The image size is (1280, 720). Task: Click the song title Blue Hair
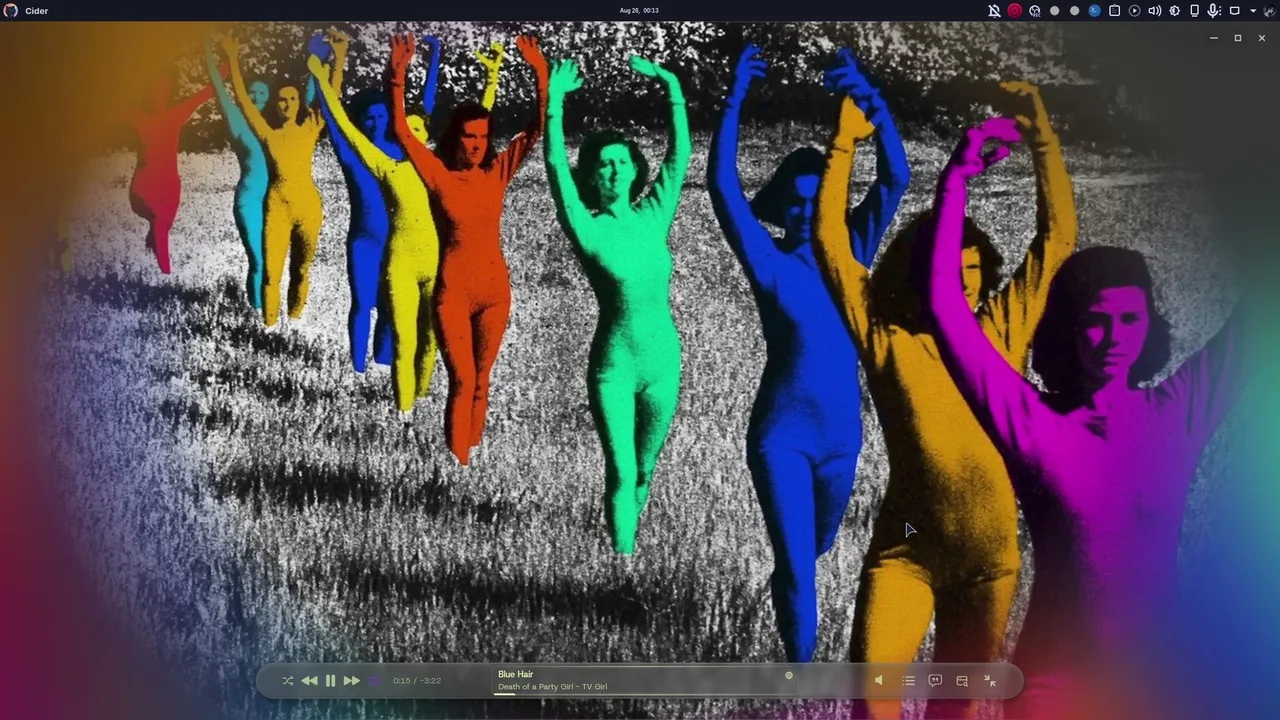pos(516,675)
